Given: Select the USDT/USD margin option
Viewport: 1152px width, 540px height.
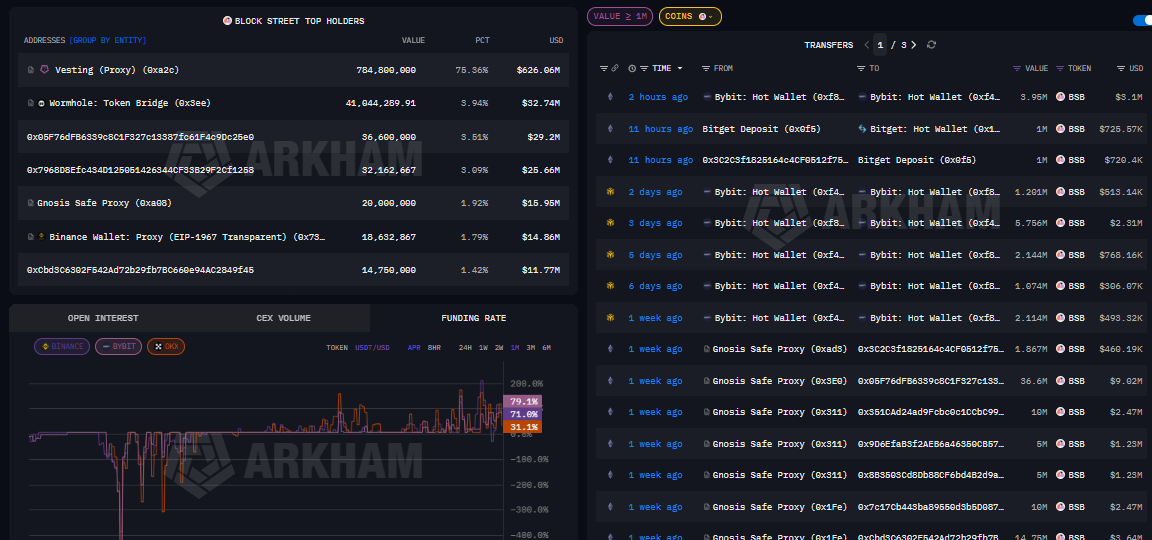Looking at the screenshot, I should tap(372, 348).
